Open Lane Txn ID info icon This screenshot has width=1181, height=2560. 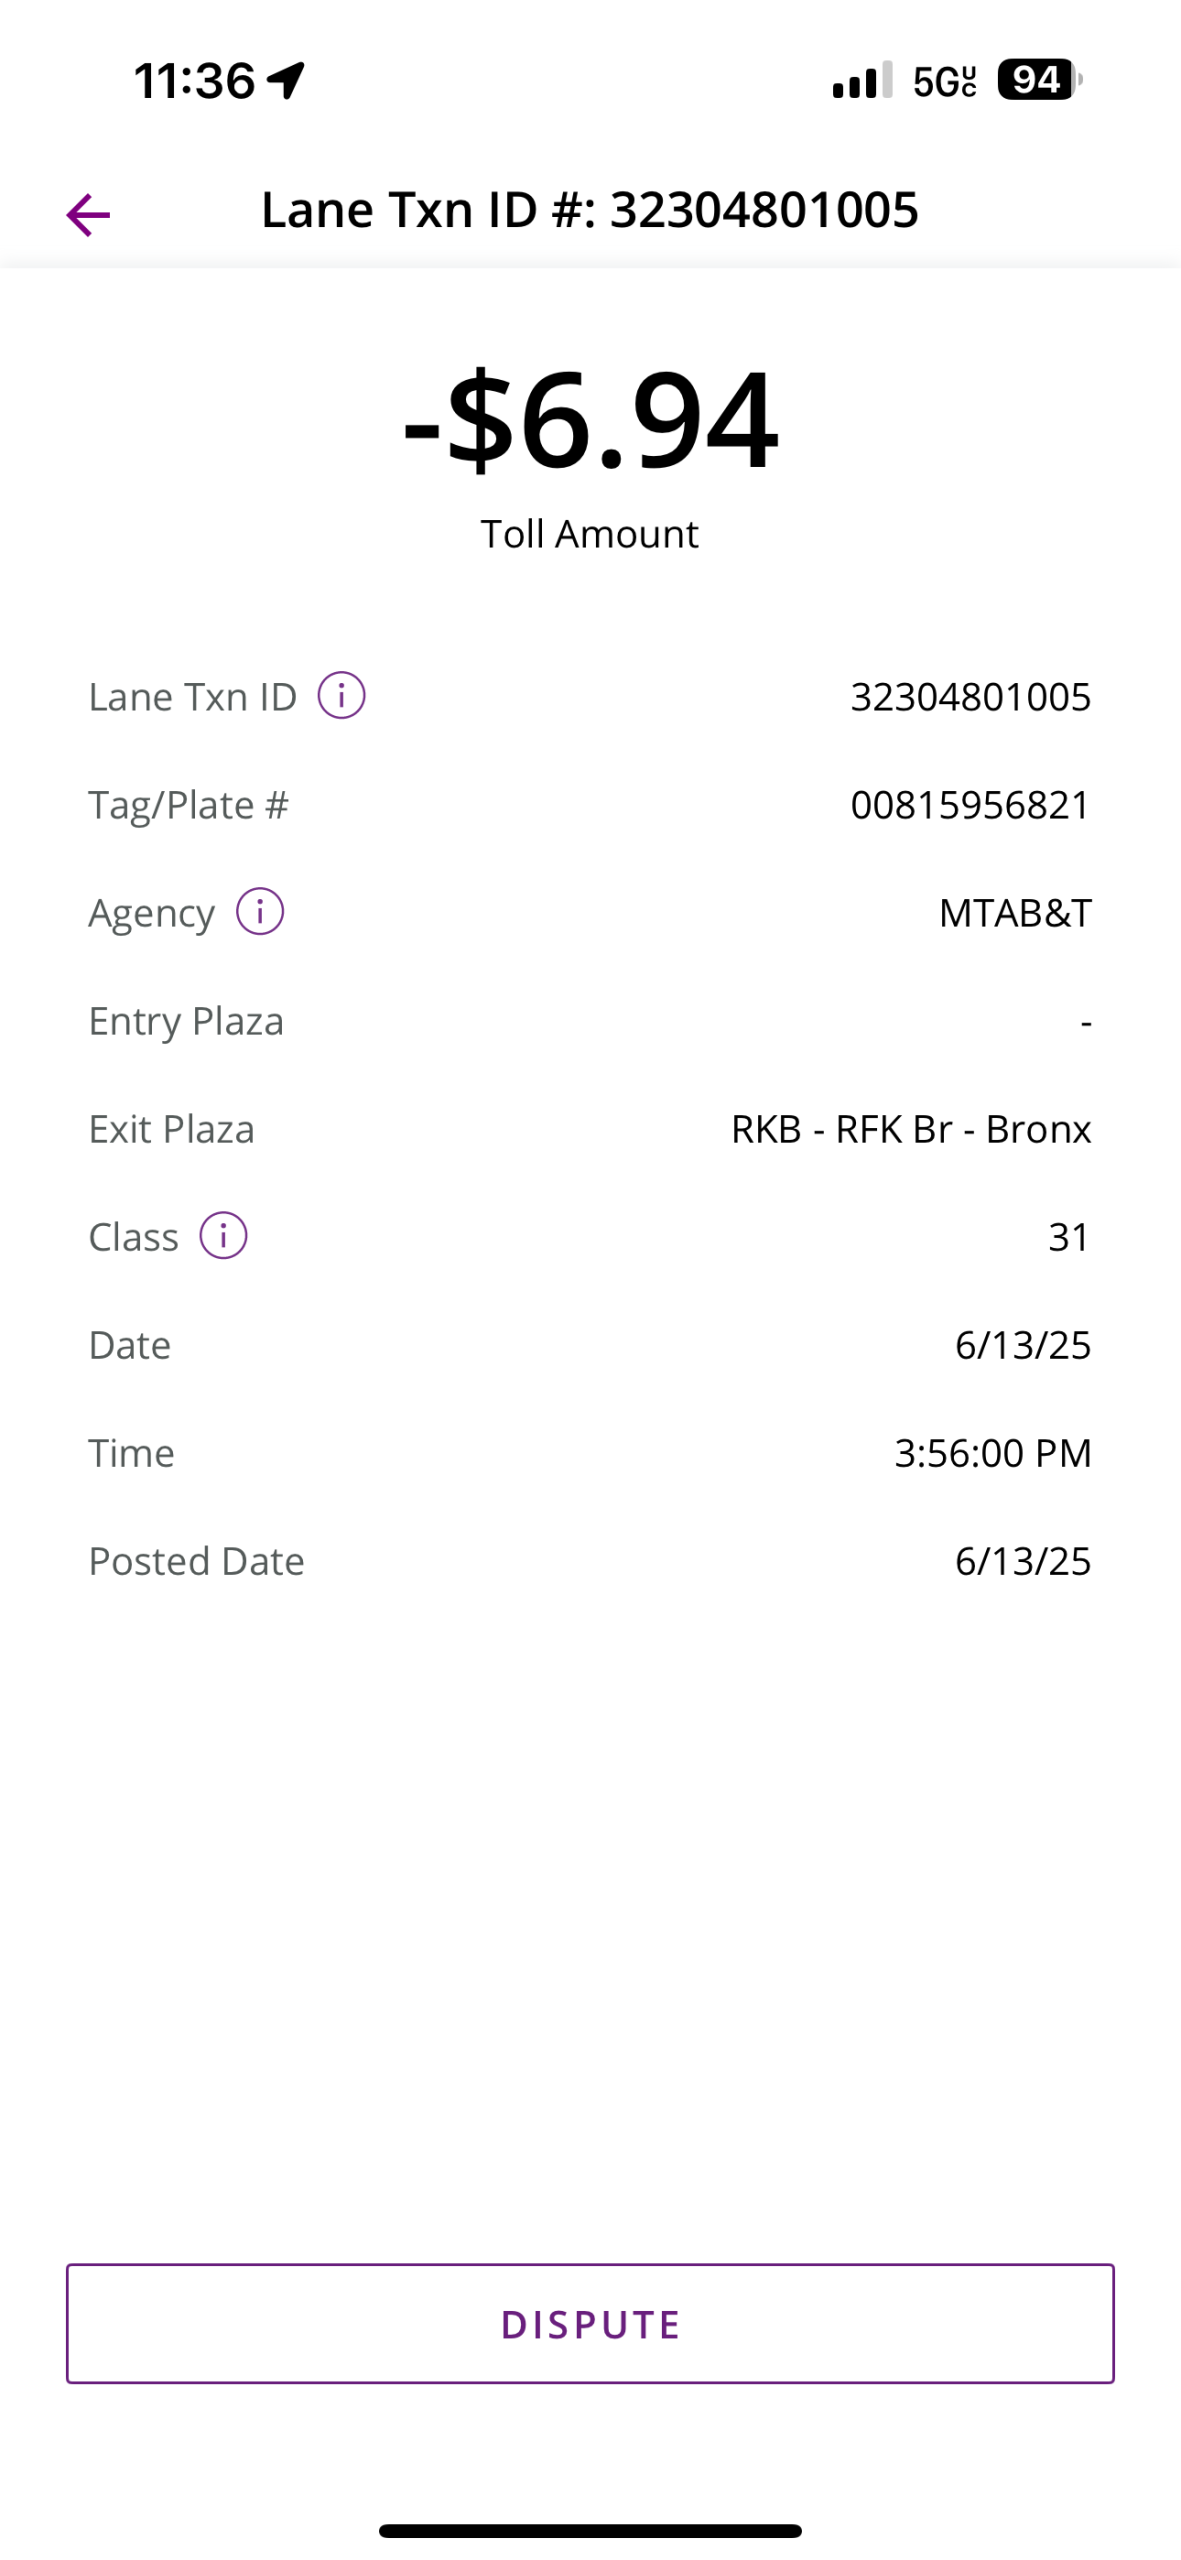click(341, 695)
